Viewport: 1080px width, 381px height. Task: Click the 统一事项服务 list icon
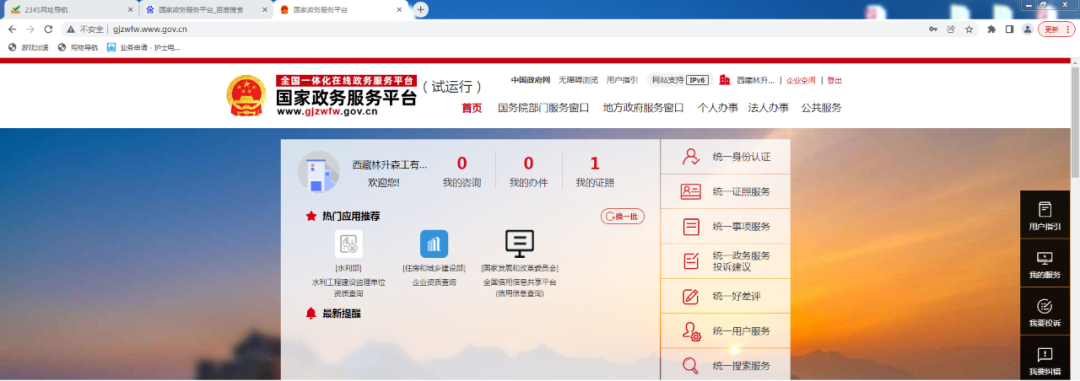pyautogui.click(x=690, y=227)
